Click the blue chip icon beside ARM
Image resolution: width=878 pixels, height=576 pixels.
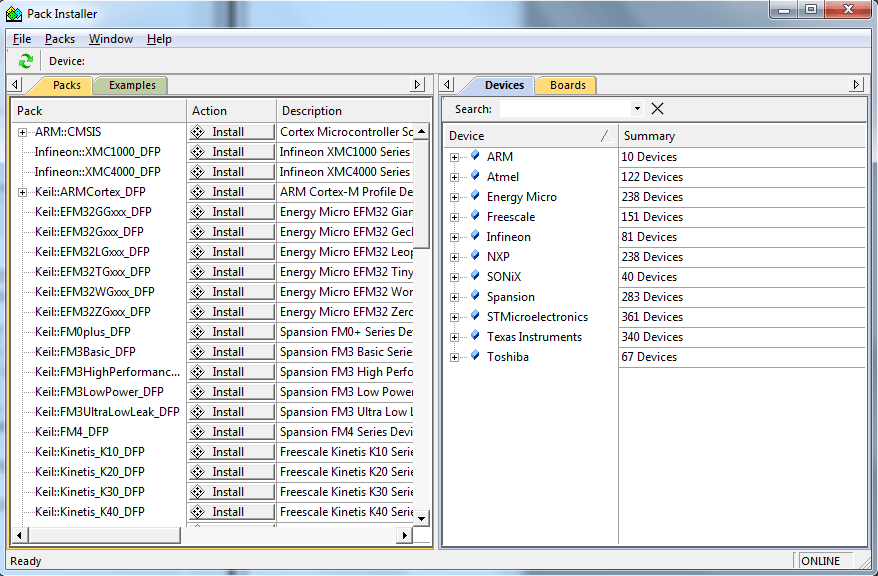click(475, 156)
